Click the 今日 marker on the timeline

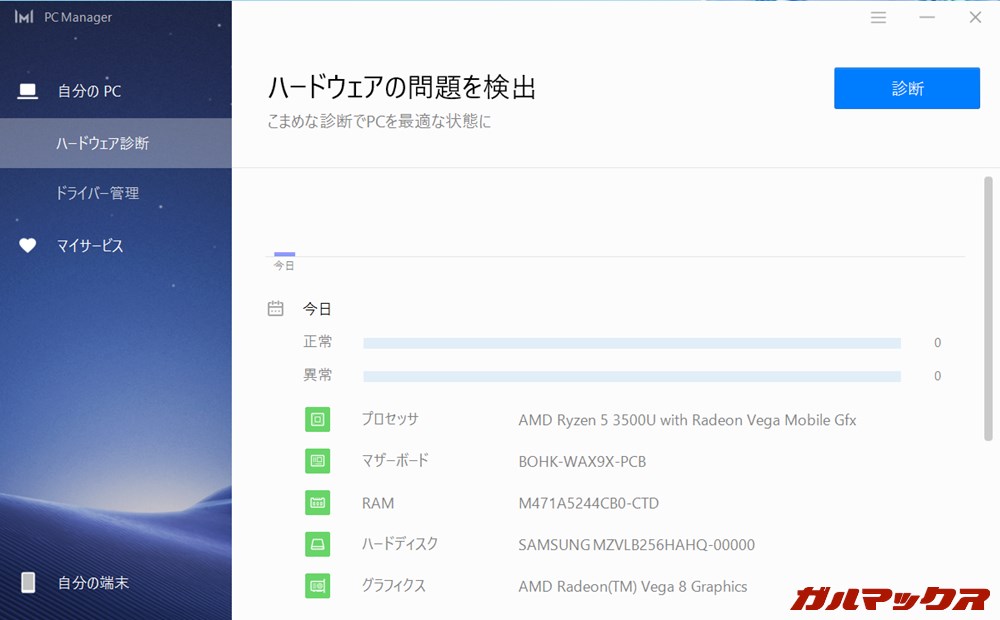tap(284, 255)
